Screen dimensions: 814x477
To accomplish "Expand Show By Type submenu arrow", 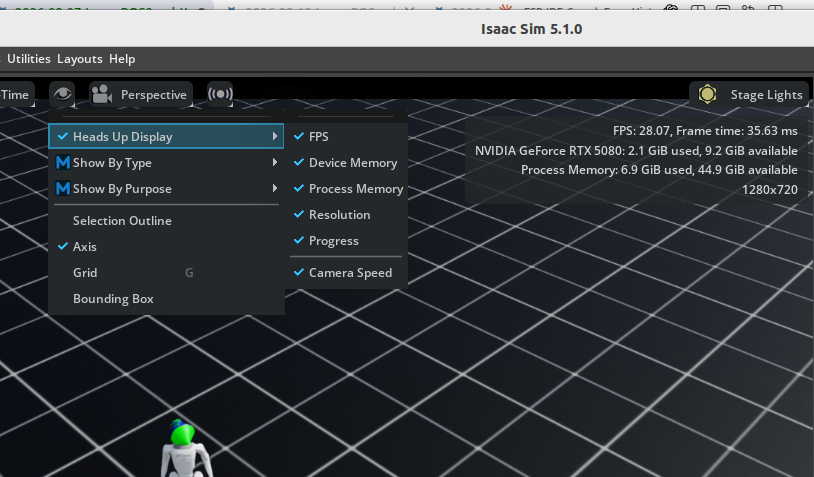I will click(275, 162).
